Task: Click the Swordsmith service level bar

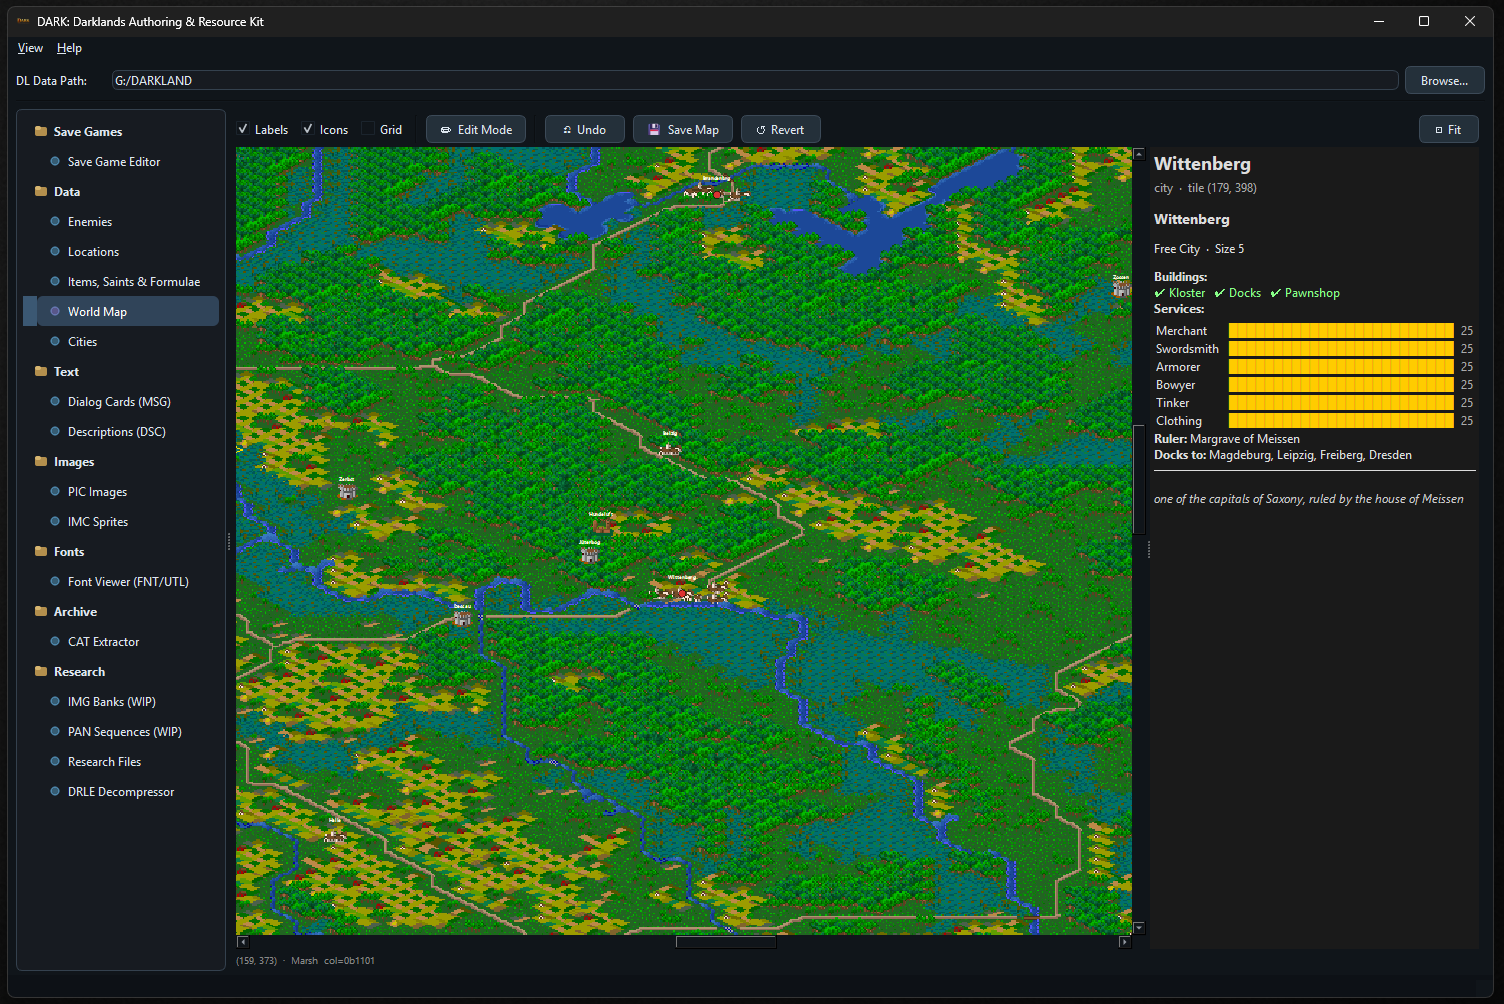Action: tap(1341, 349)
